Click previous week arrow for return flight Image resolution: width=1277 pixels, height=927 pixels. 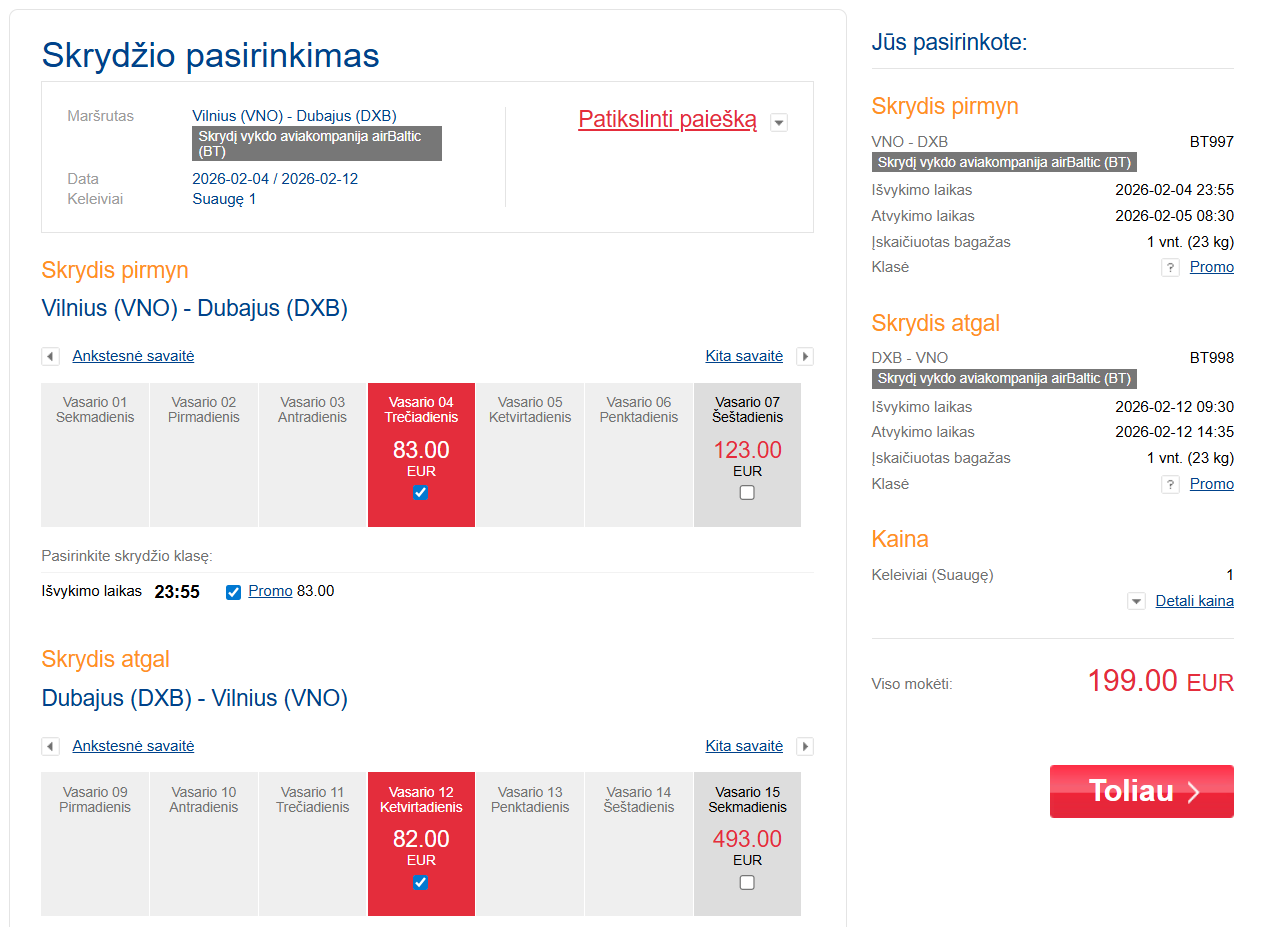click(50, 747)
